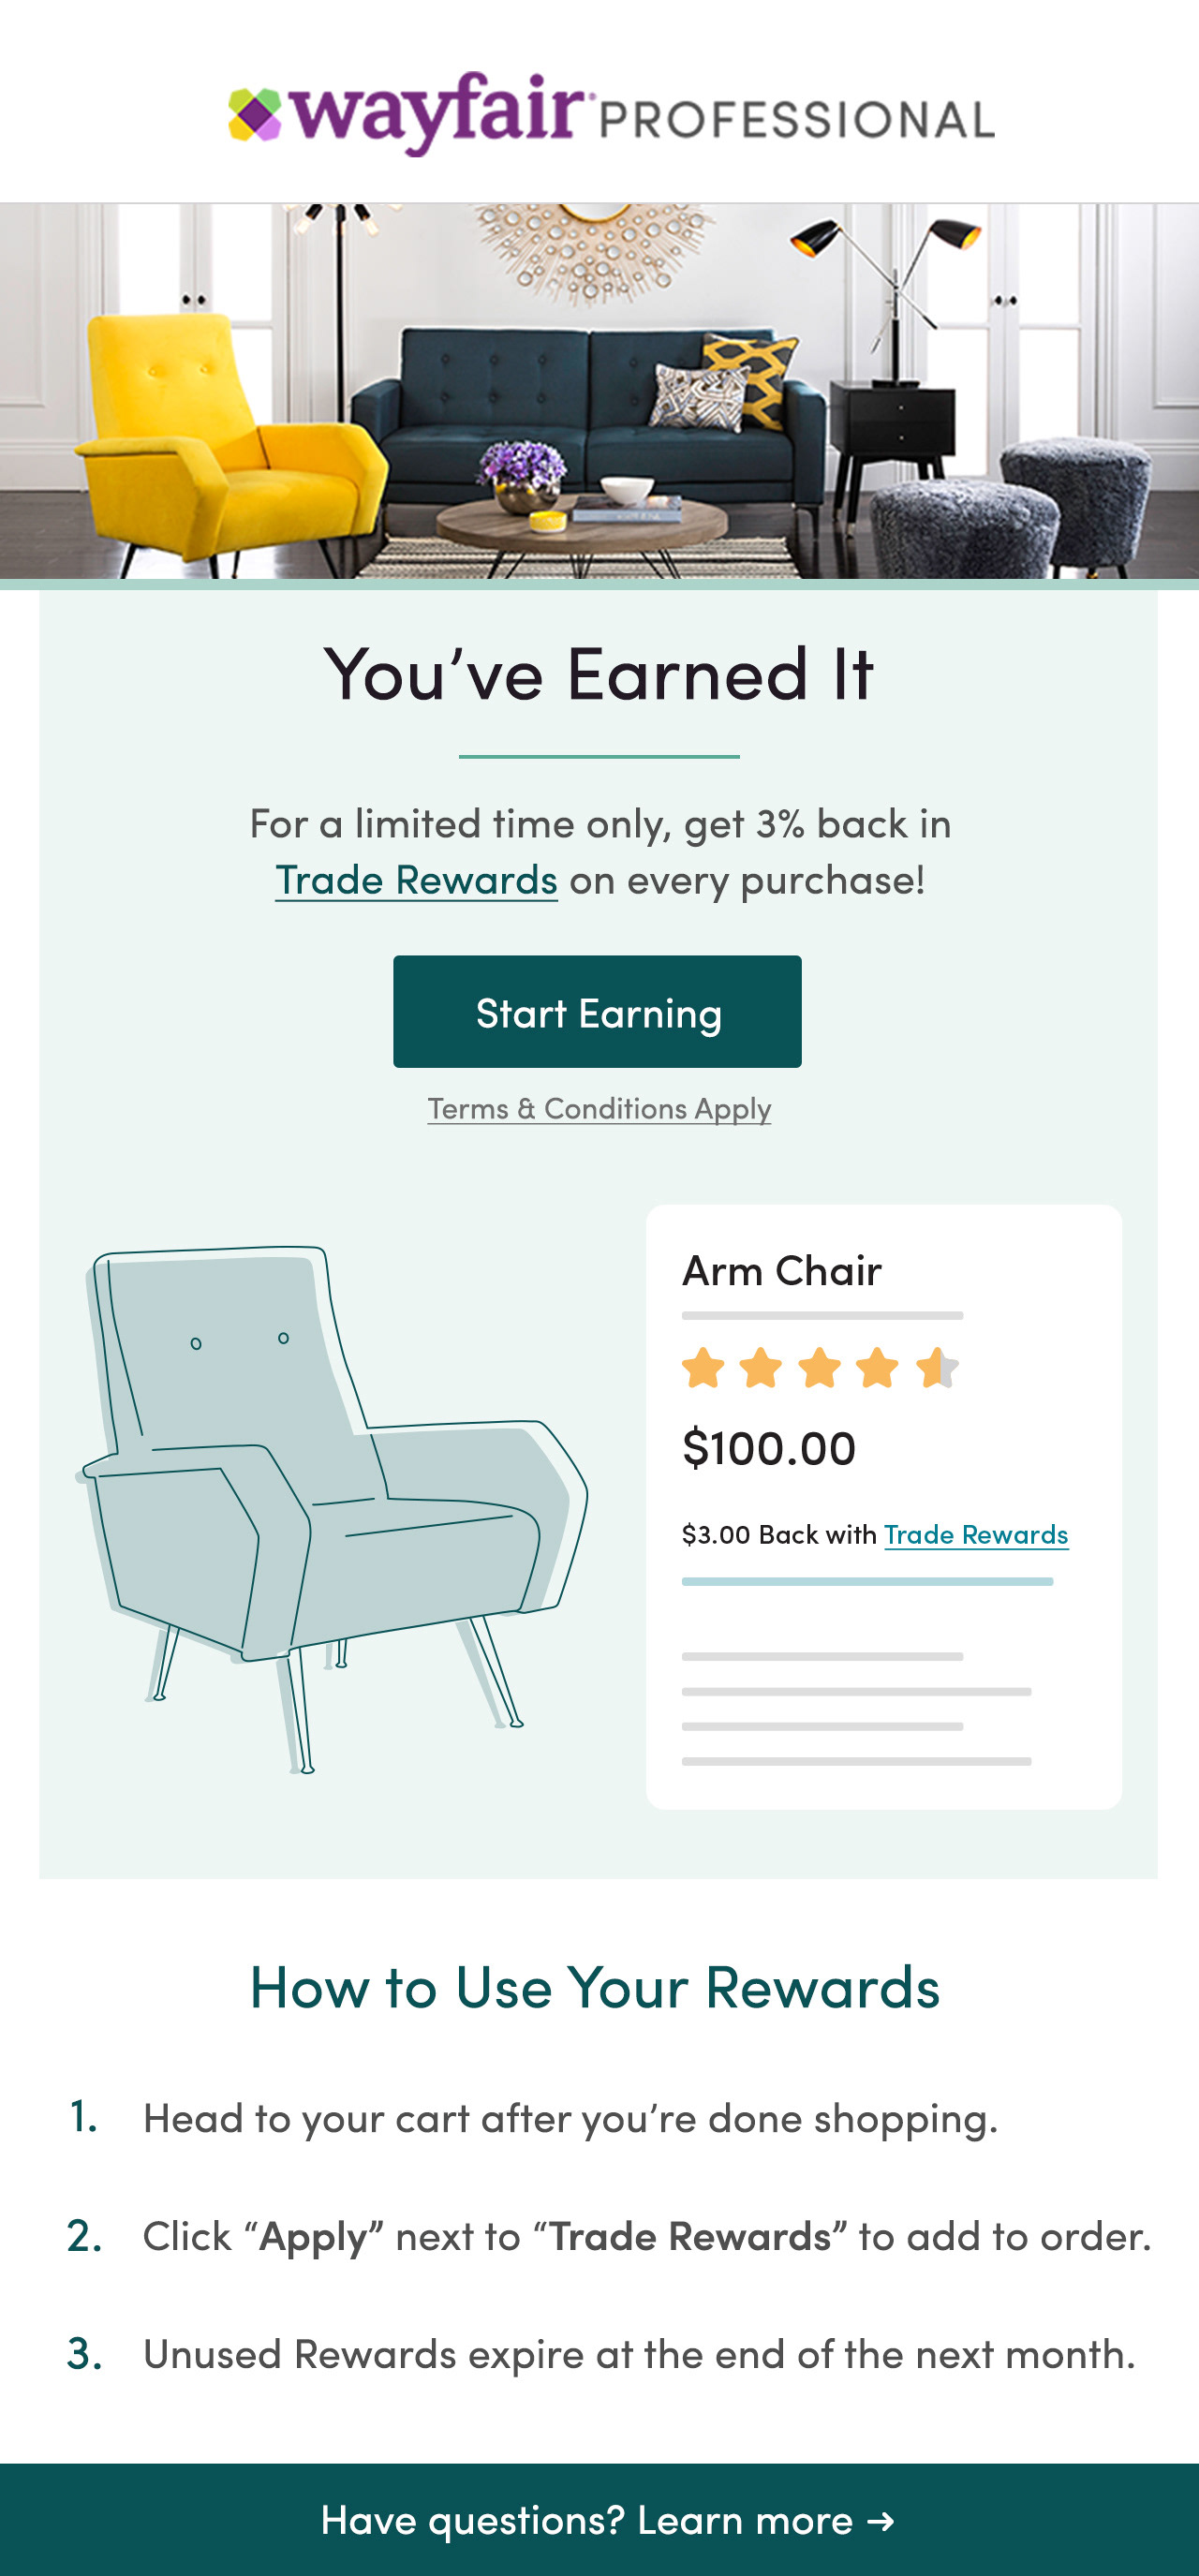Screen dimensions: 1199x2576
Task: Follow the Trade Rewards link in the intro text
Action: tap(416, 880)
